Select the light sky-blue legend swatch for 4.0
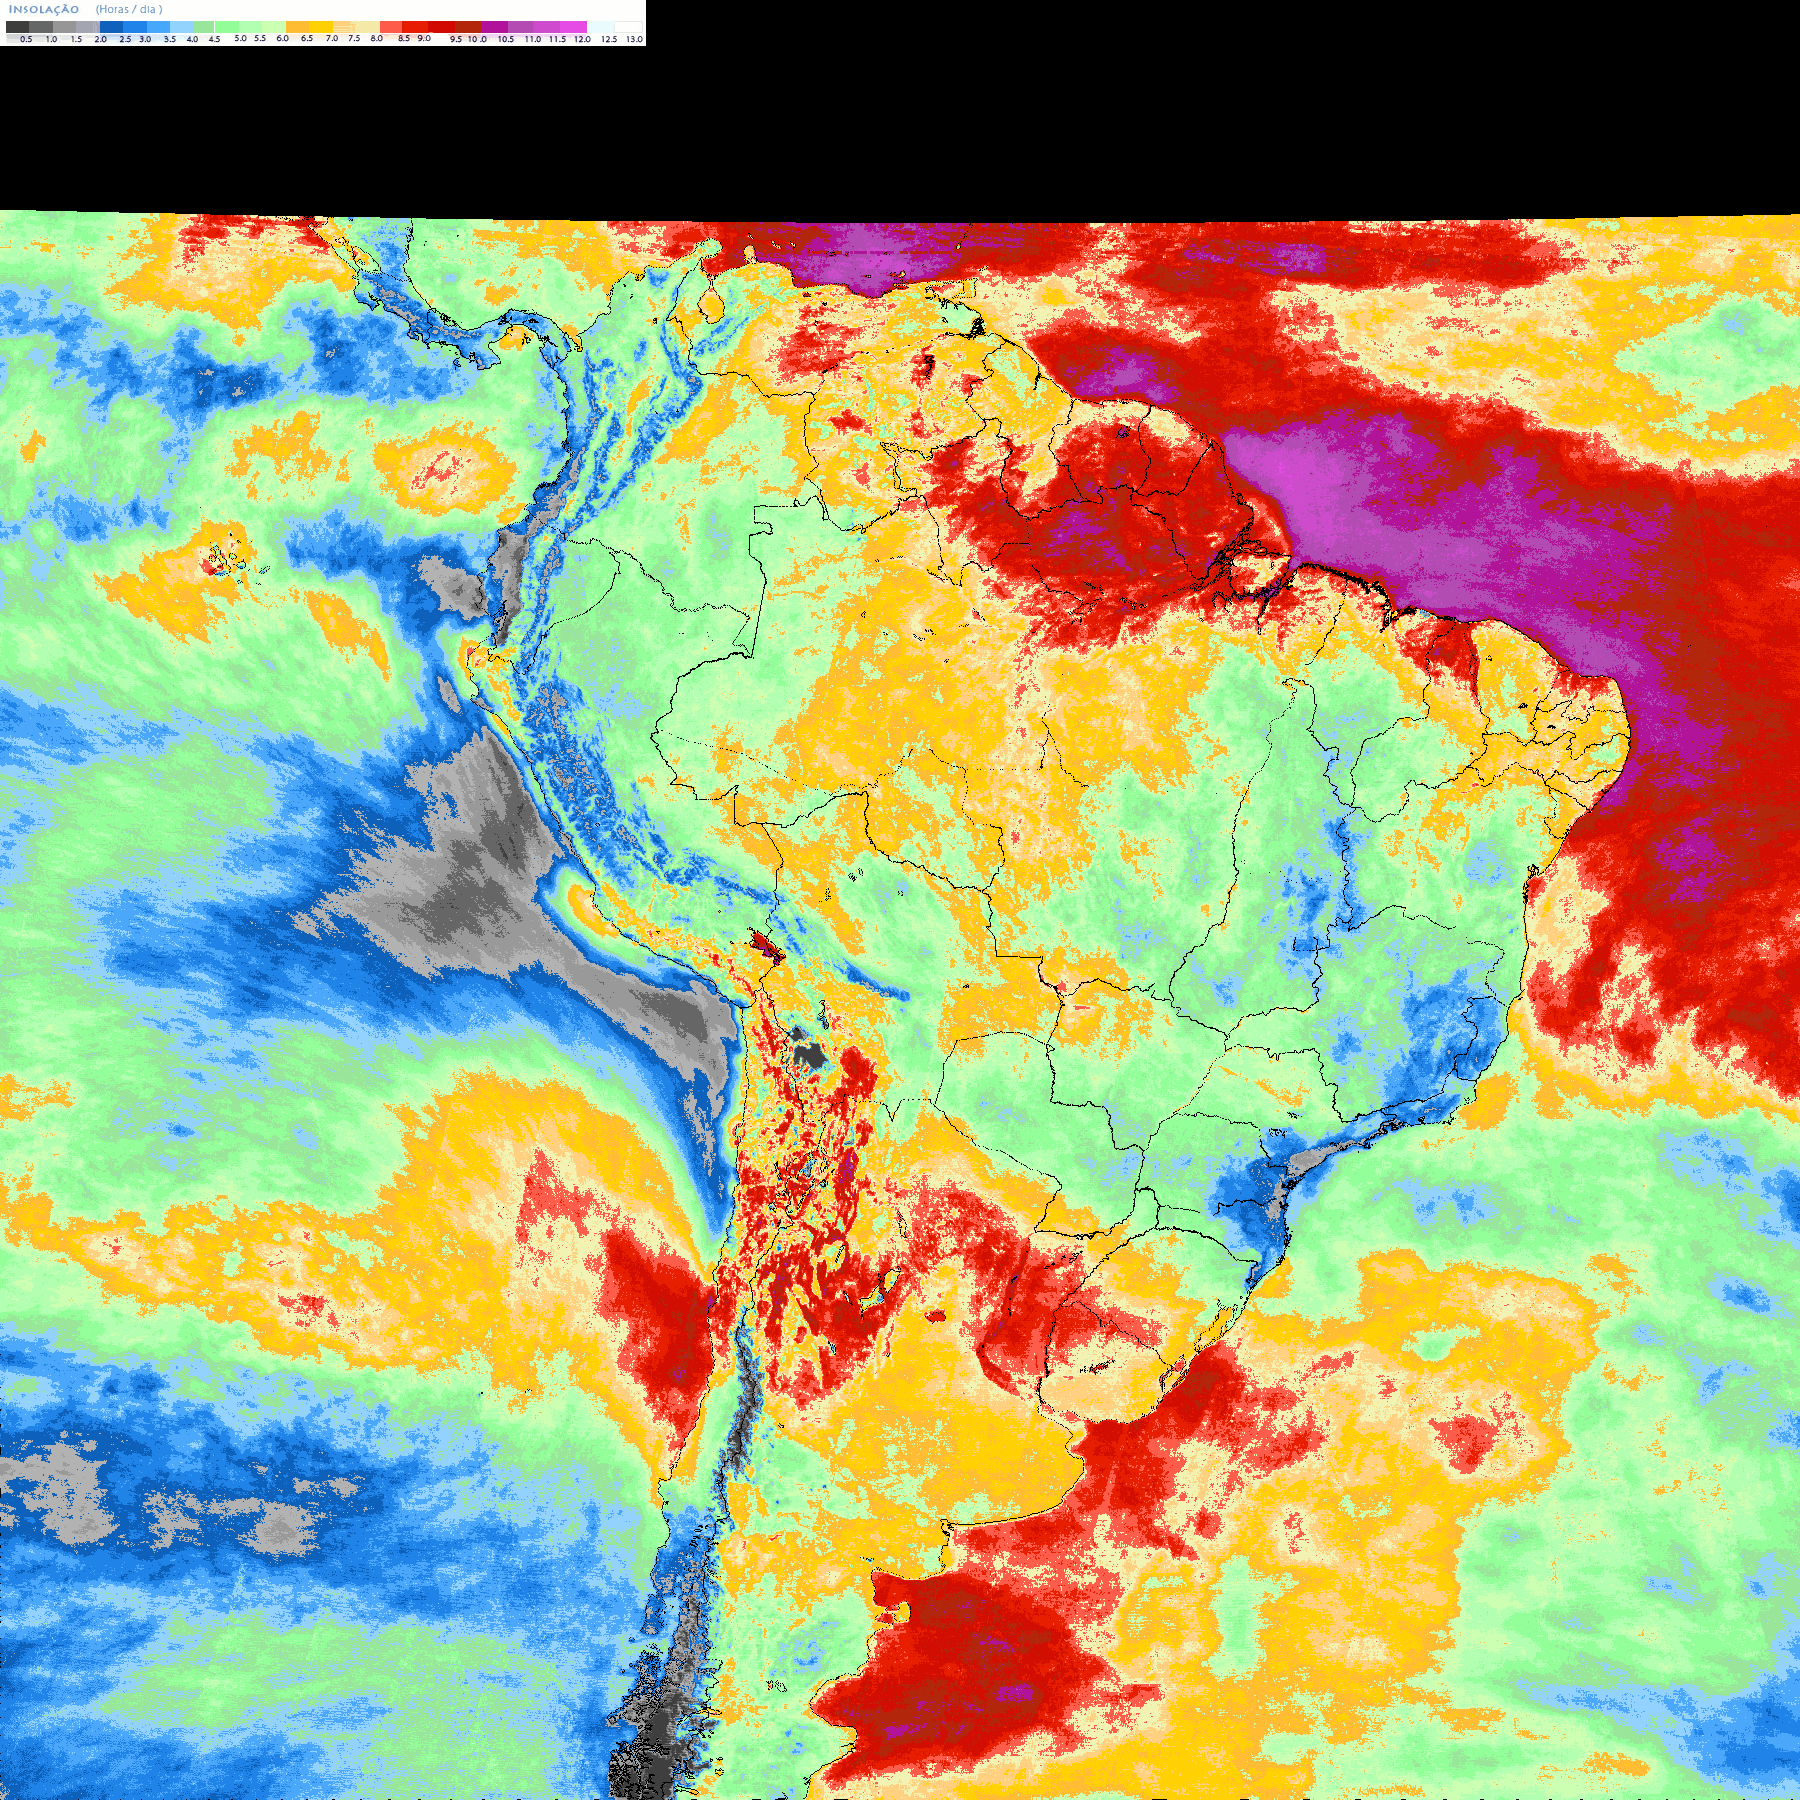Image resolution: width=1800 pixels, height=1800 pixels. tap(182, 27)
